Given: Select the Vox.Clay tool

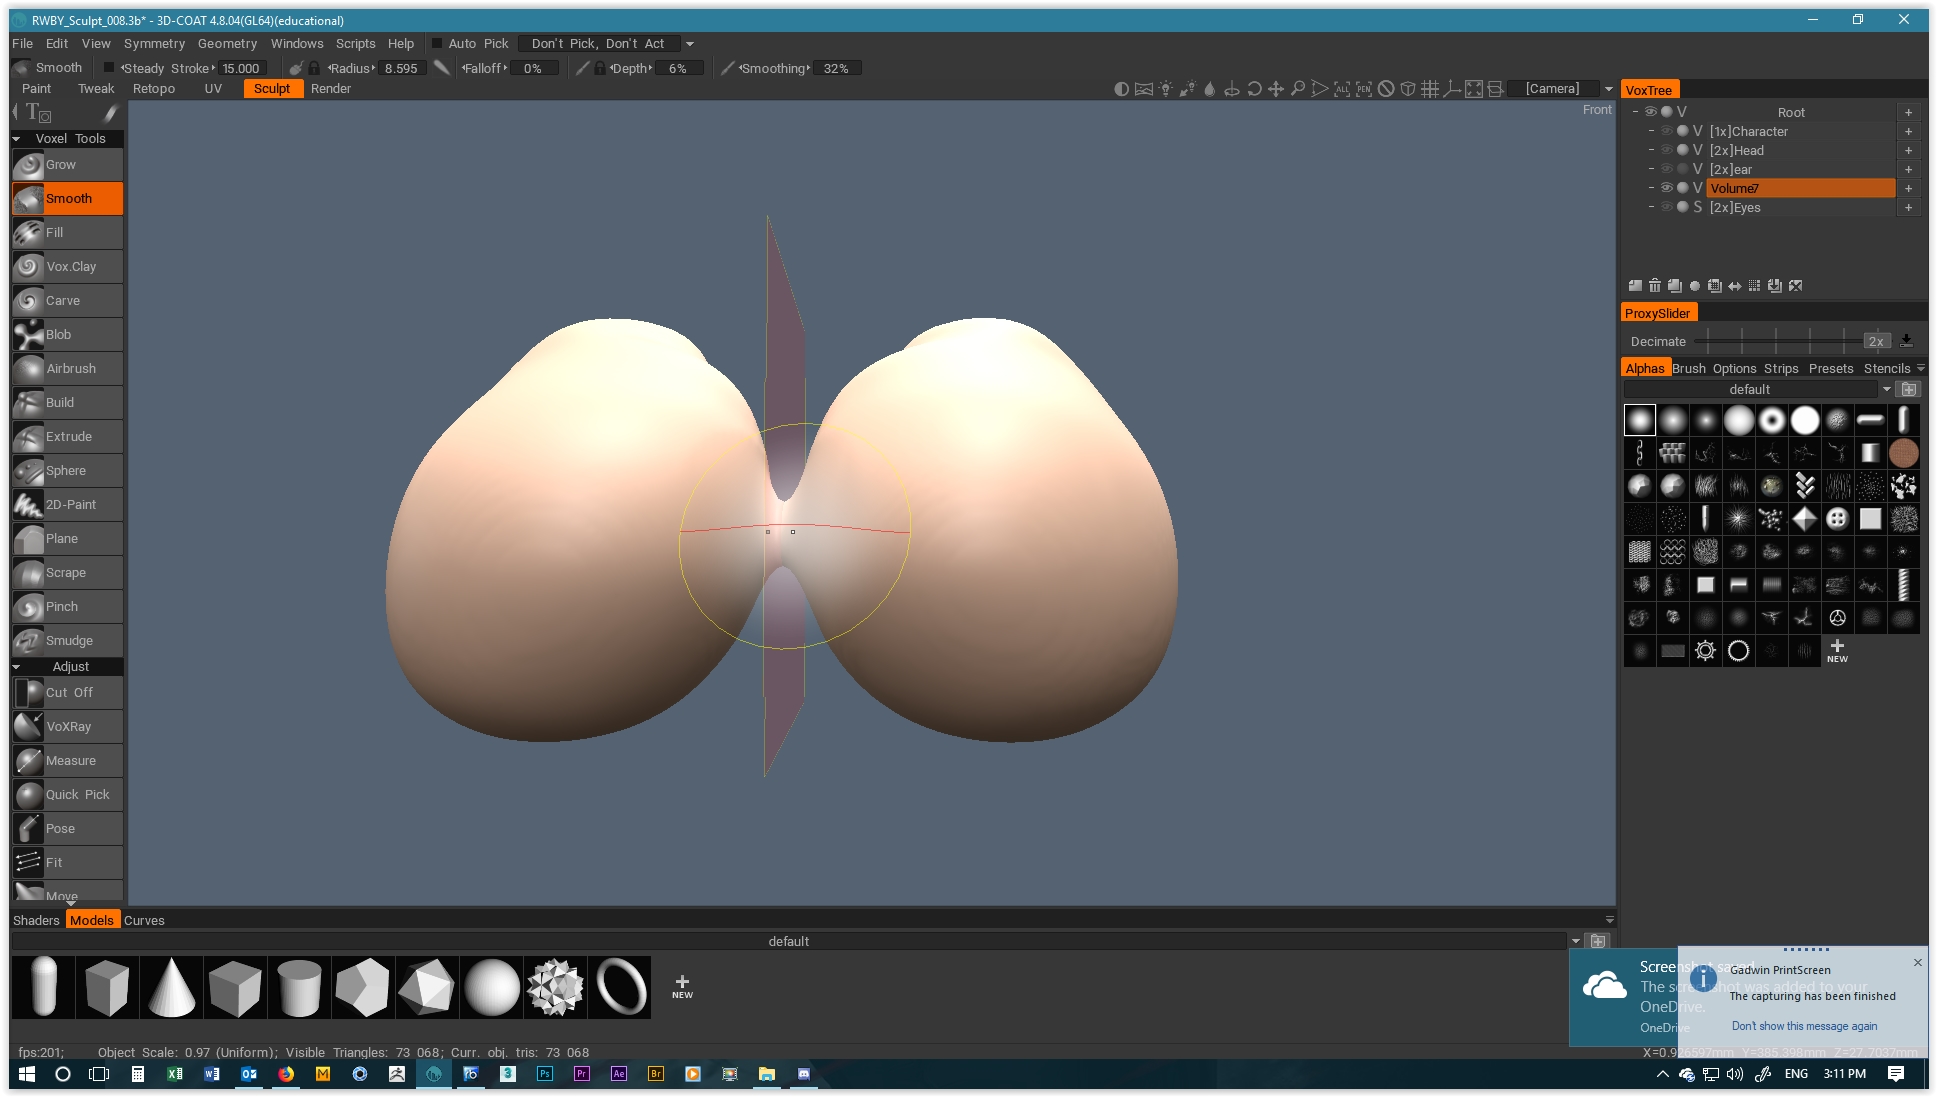Looking at the screenshot, I should [67, 267].
